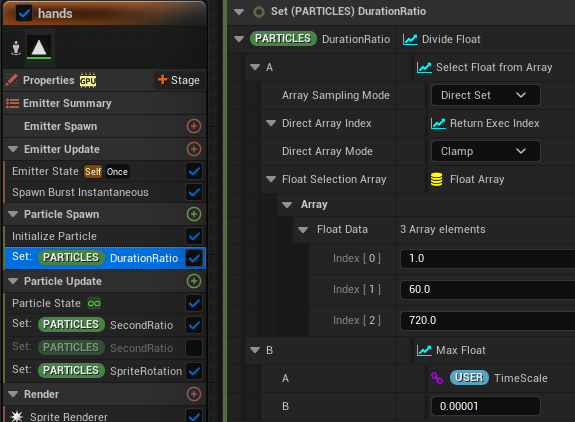This screenshot has height=422, width=575.
Task: Click the Index 1 value field 60.0
Action: pos(487,290)
